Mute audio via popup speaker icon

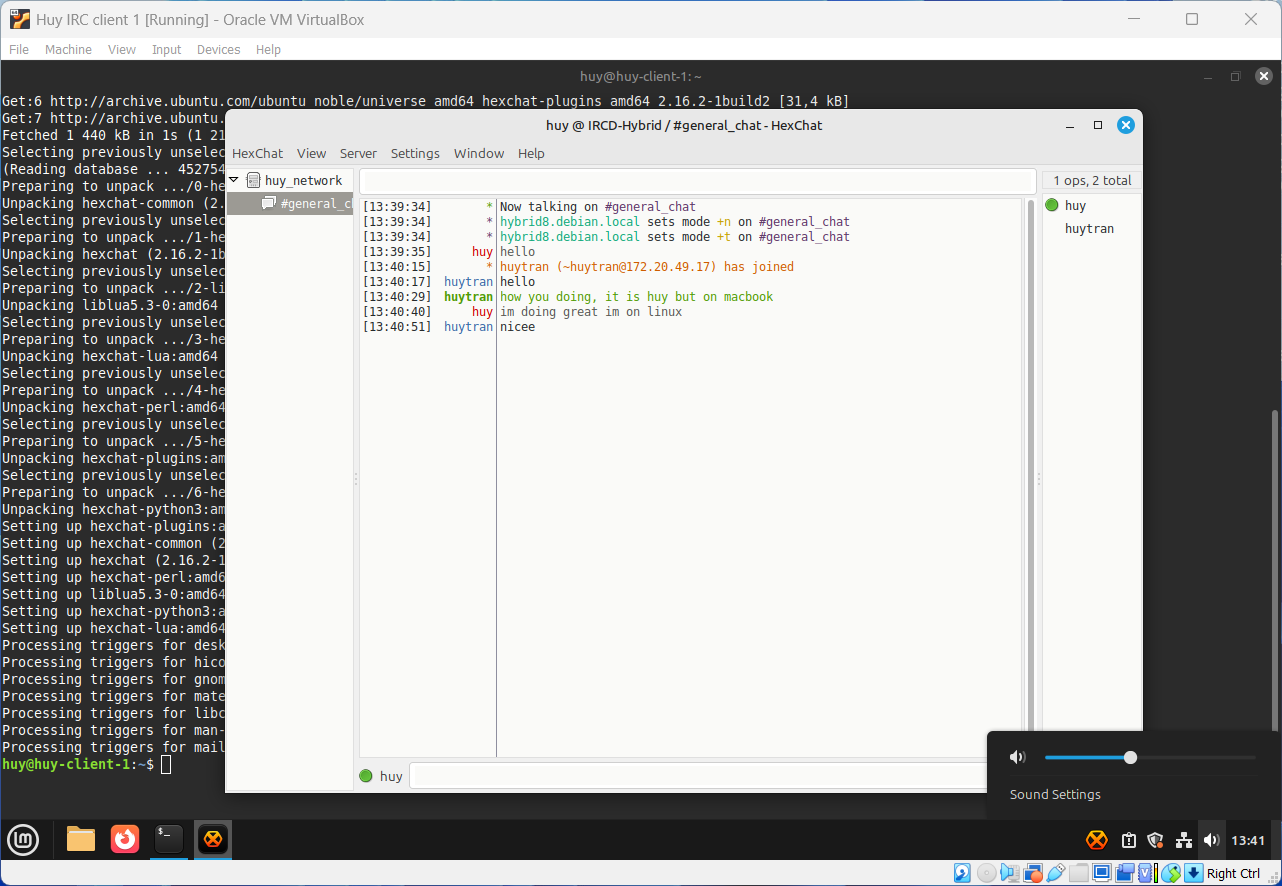click(1018, 757)
